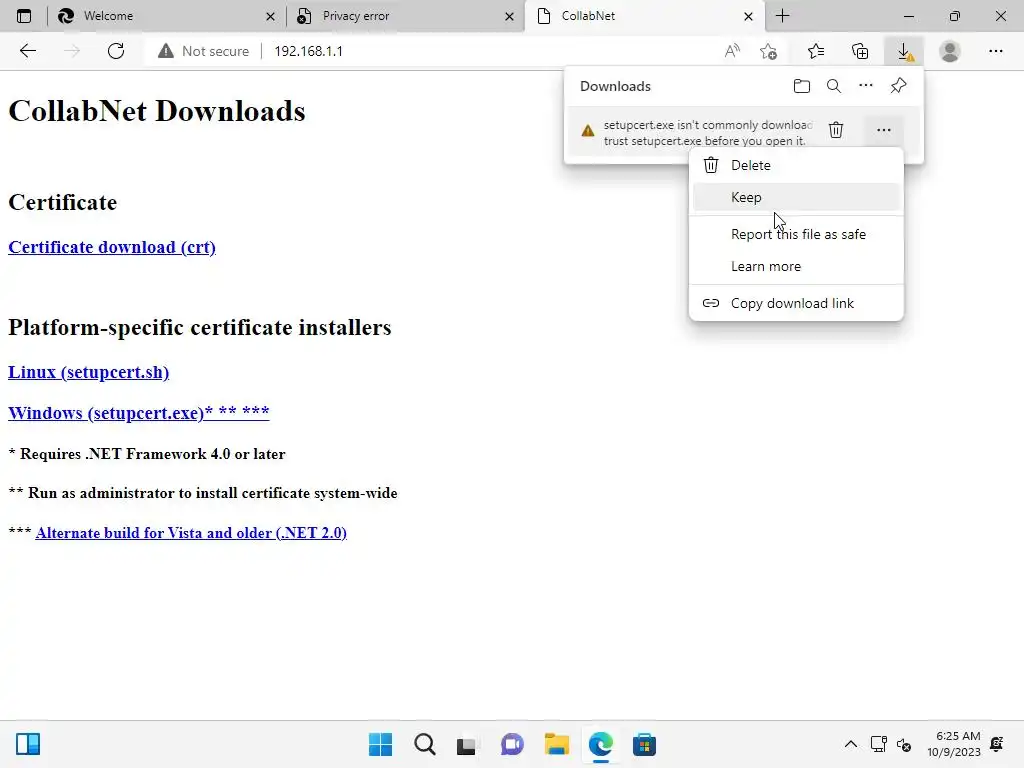This screenshot has width=1024, height=768.
Task: Click the setupcert.exe warning message text
Action: [x=707, y=133]
